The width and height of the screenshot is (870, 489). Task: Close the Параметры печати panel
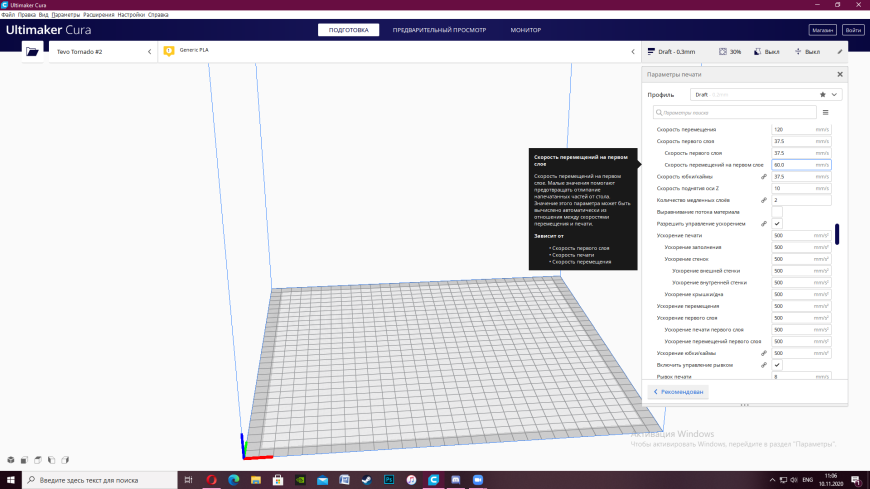point(839,74)
